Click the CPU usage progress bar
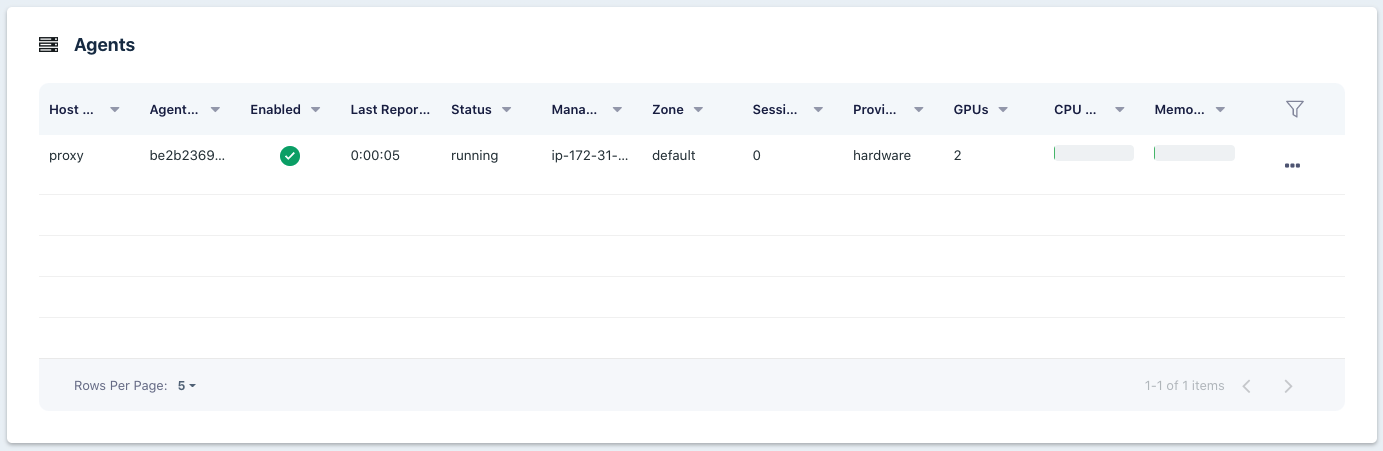This screenshot has height=451, width=1383. click(x=1093, y=153)
